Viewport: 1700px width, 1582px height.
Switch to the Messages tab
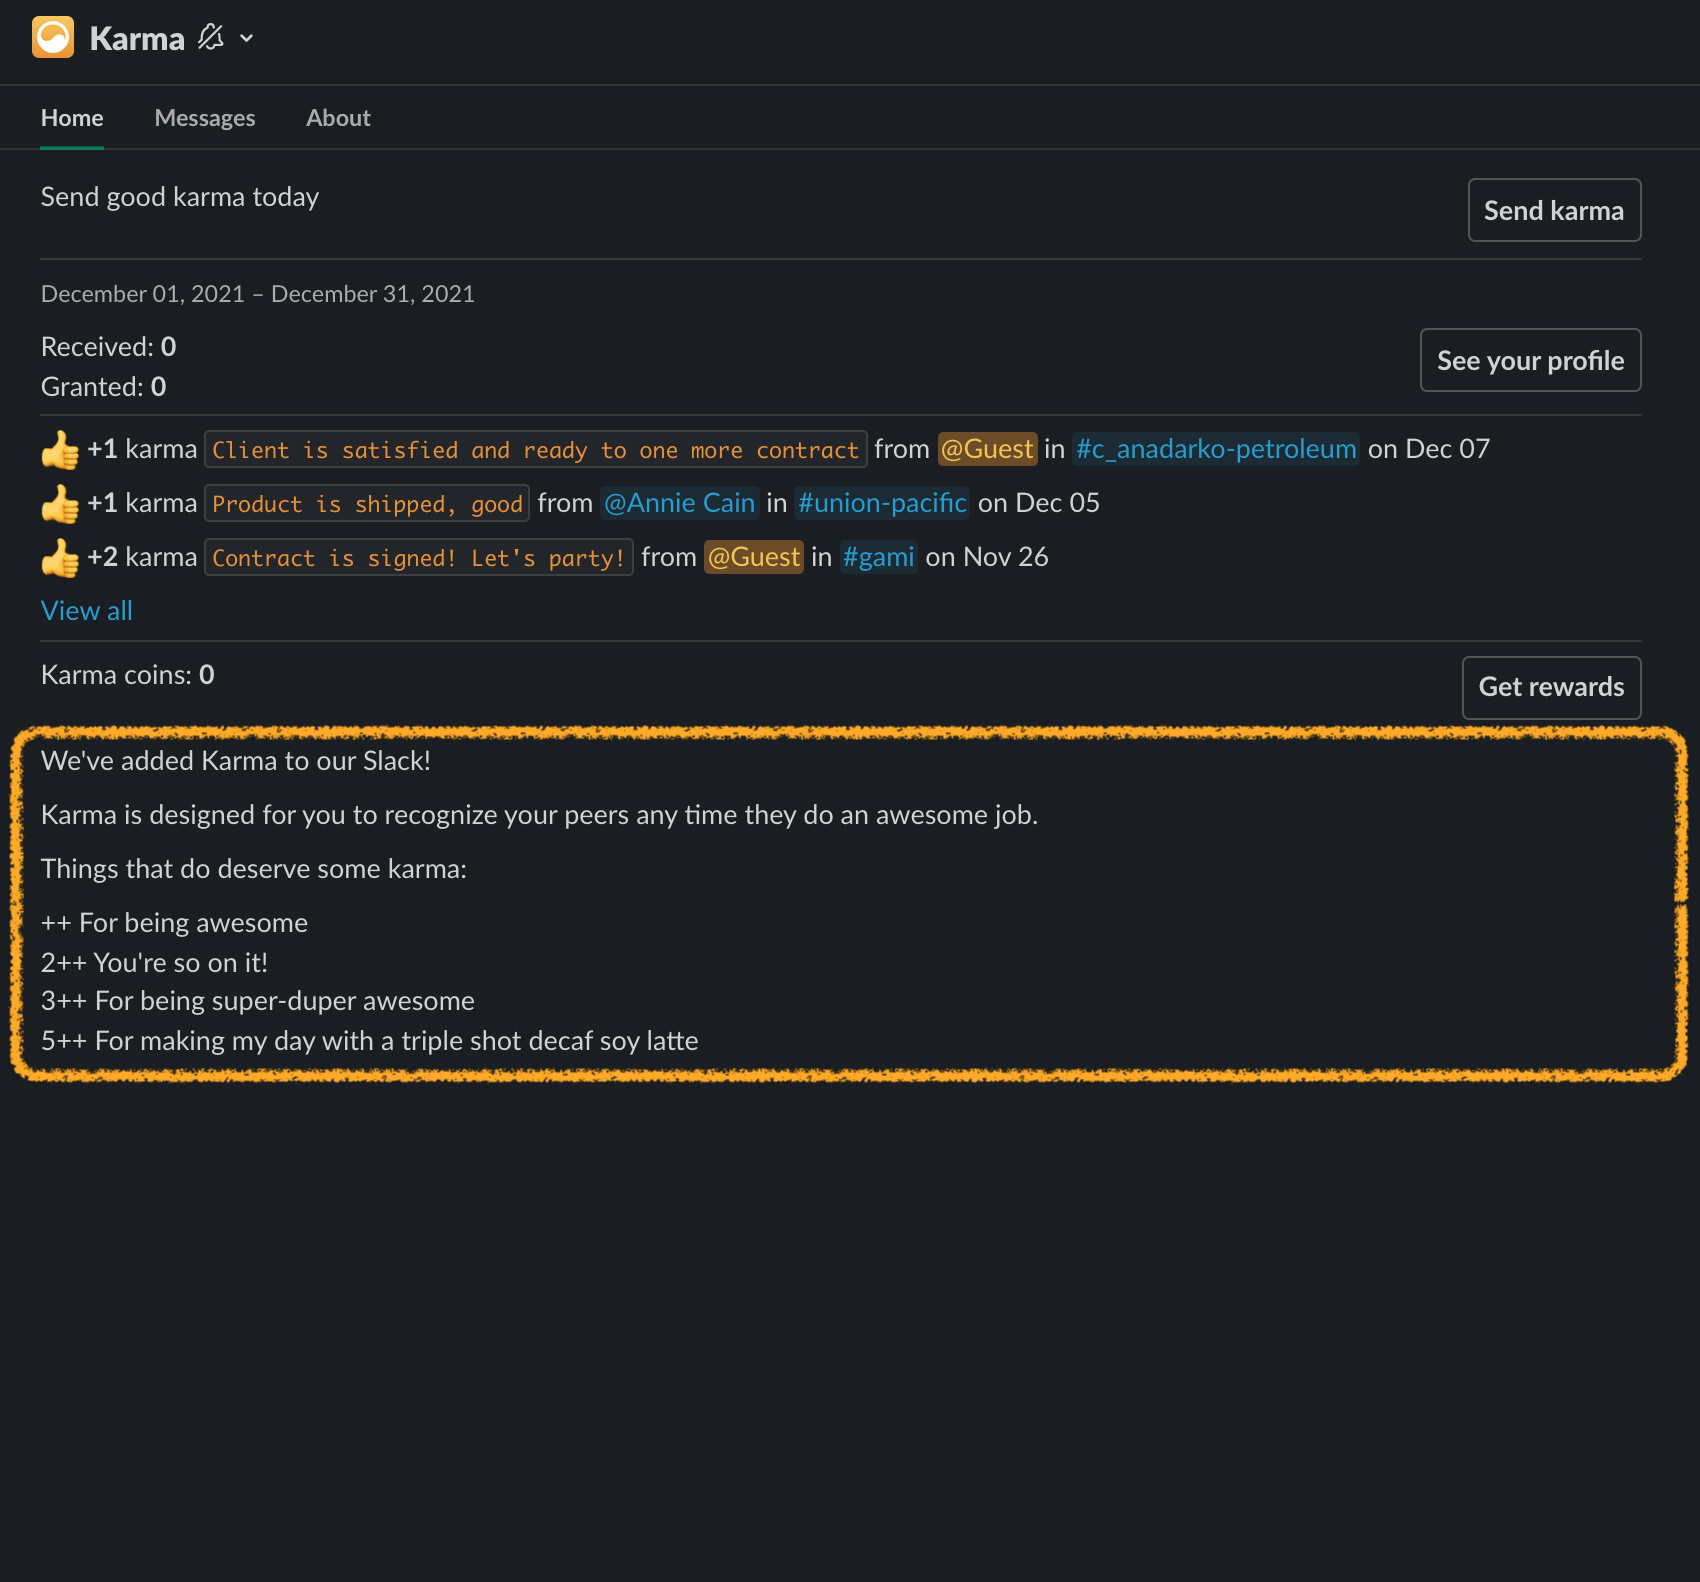(205, 118)
